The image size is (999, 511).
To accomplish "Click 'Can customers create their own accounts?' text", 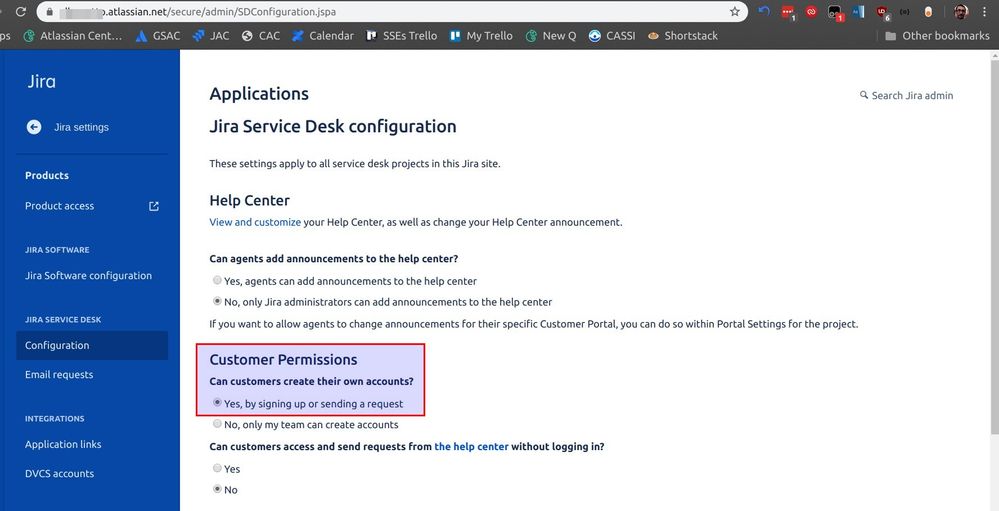I will (x=312, y=381).
